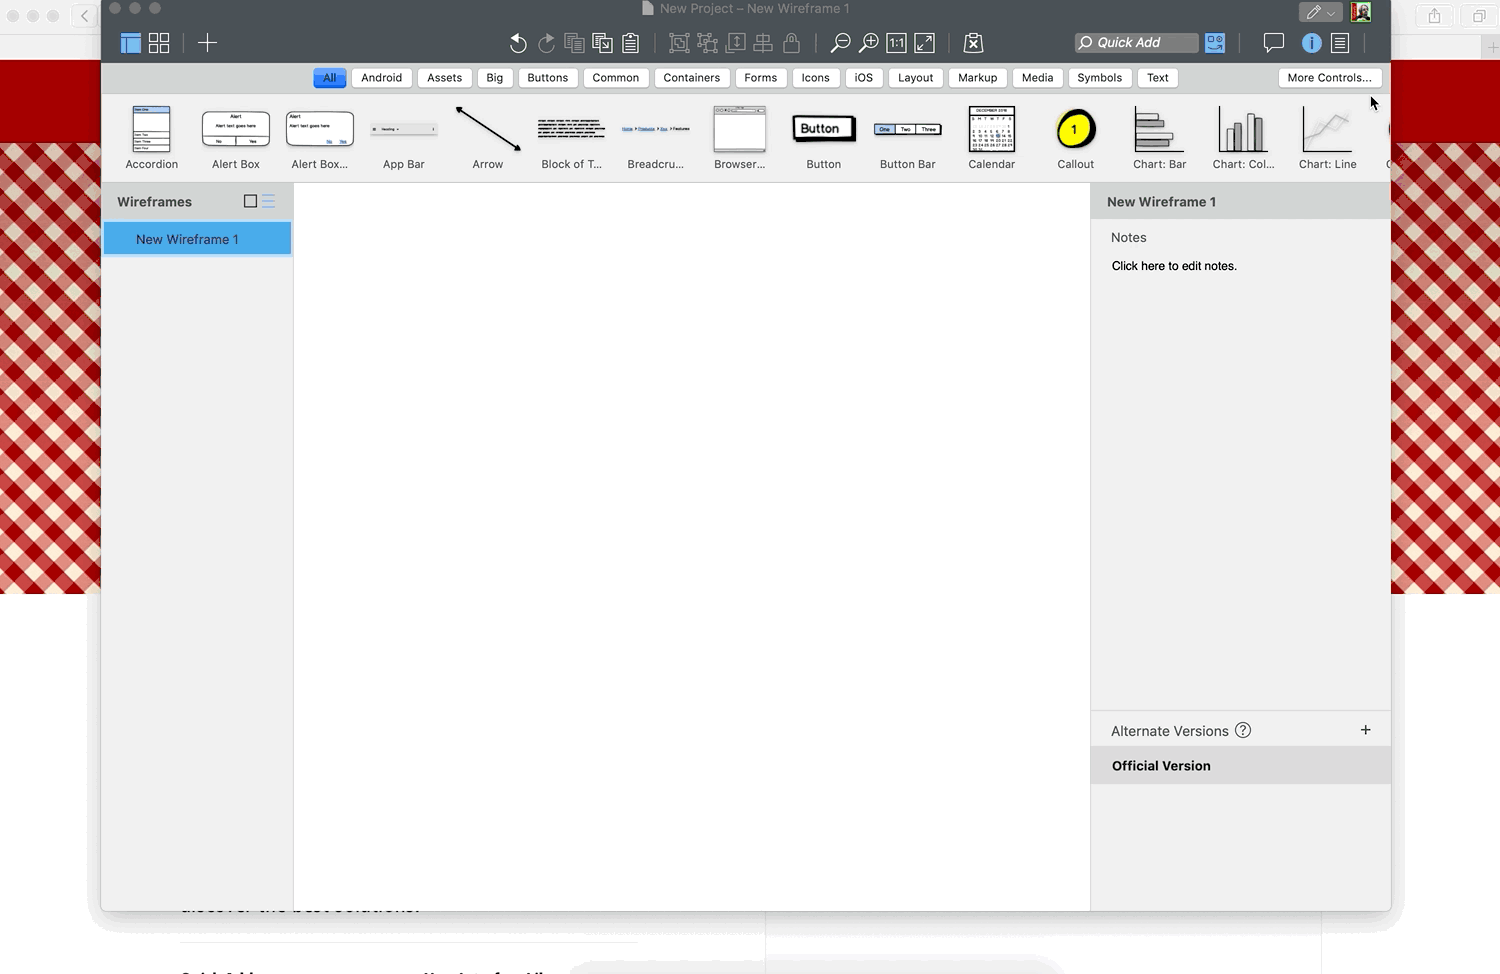The height and width of the screenshot is (974, 1500).
Task: Select the Containers category tab
Action: tap(691, 78)
